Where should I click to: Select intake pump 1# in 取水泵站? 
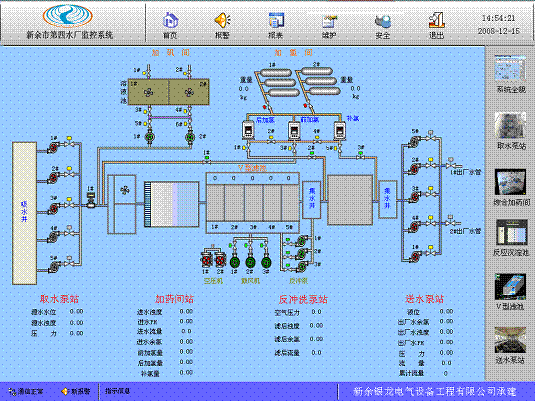[x=53, y=148]
